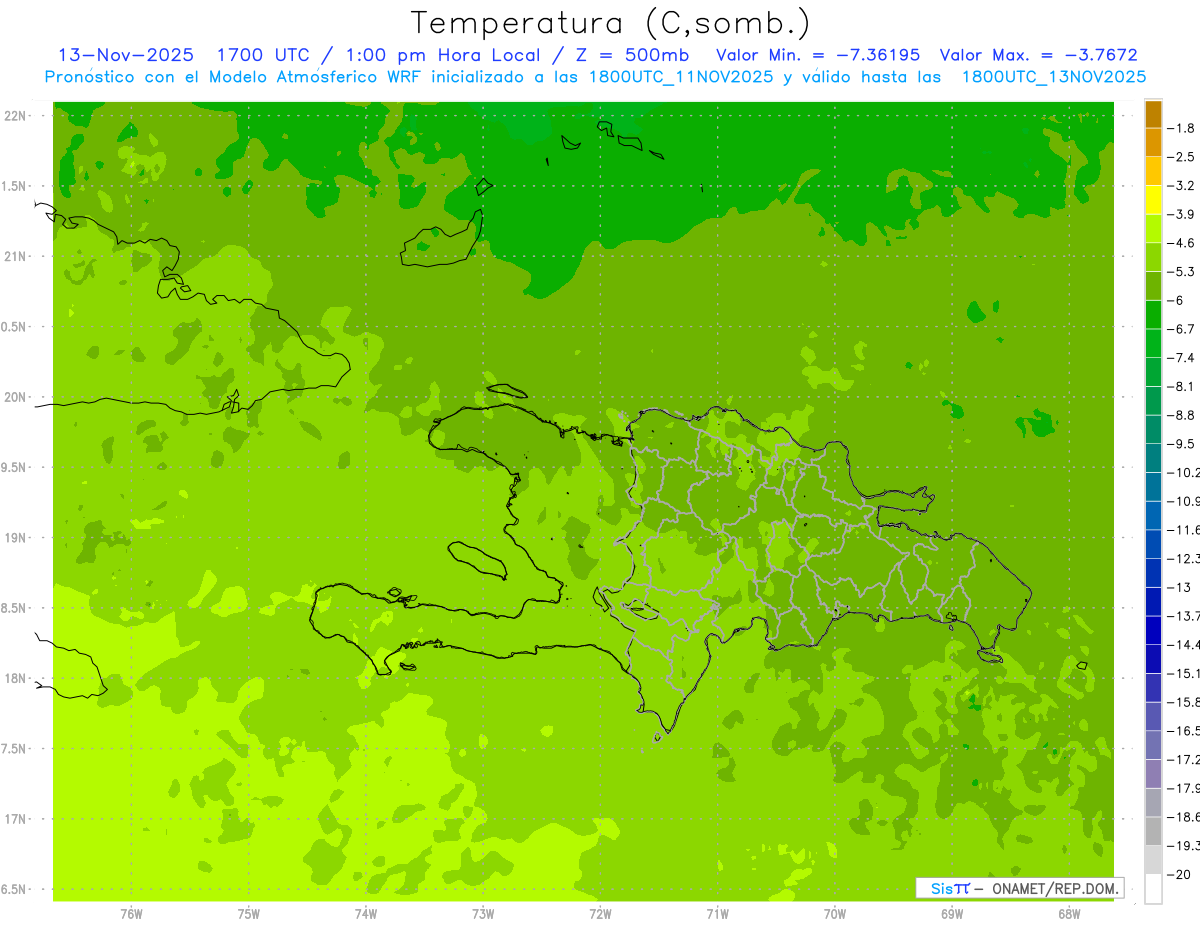
Task: Click the '72W' longitude axis label
Action: point(600,914)
